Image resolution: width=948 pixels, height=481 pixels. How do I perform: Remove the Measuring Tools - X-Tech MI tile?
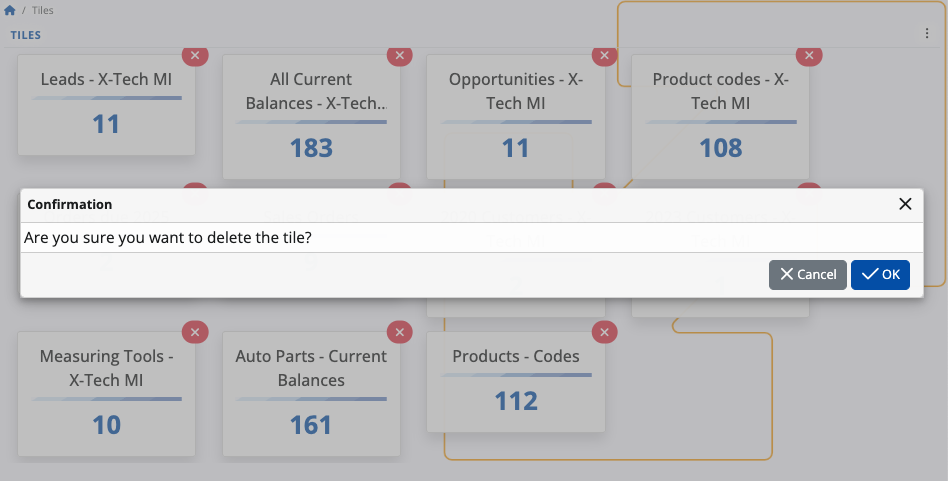(x=195, y=332)
